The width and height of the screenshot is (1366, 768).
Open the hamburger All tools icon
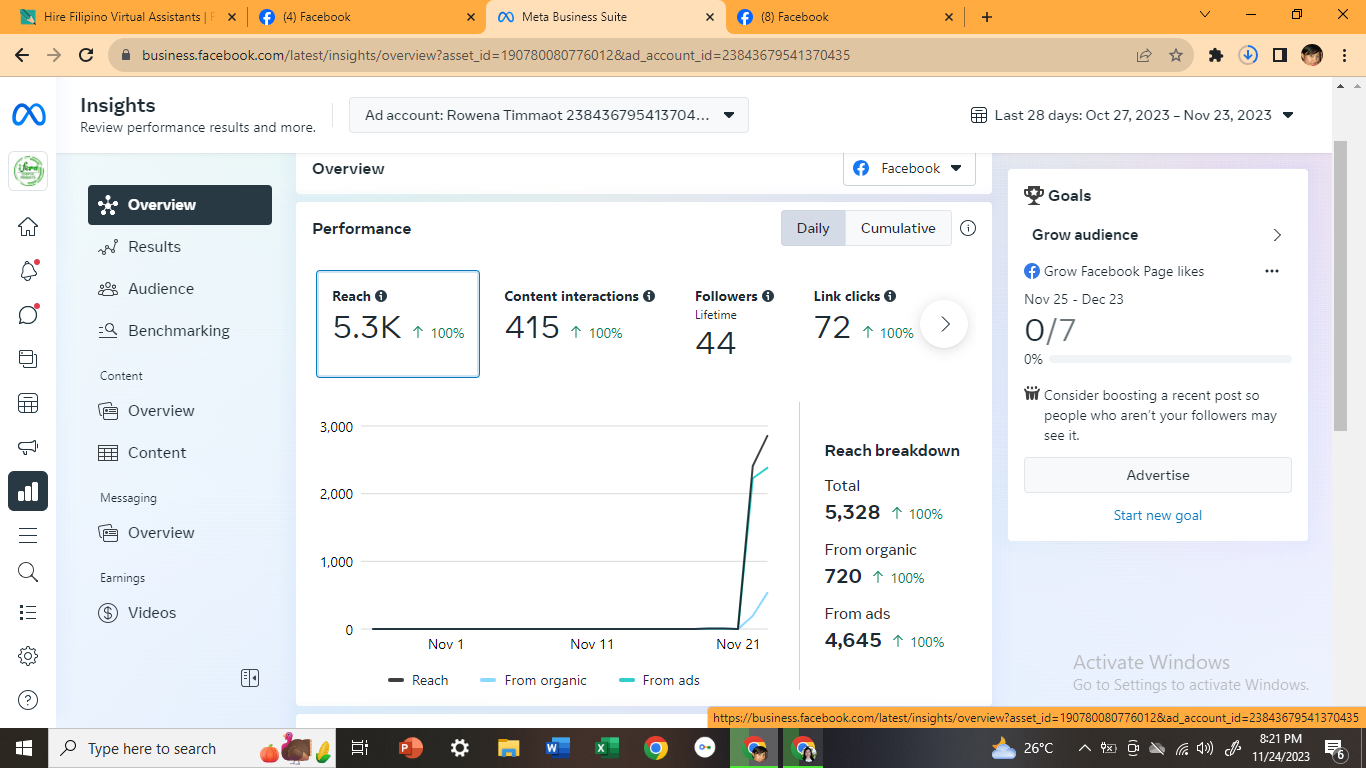[28, 535]
